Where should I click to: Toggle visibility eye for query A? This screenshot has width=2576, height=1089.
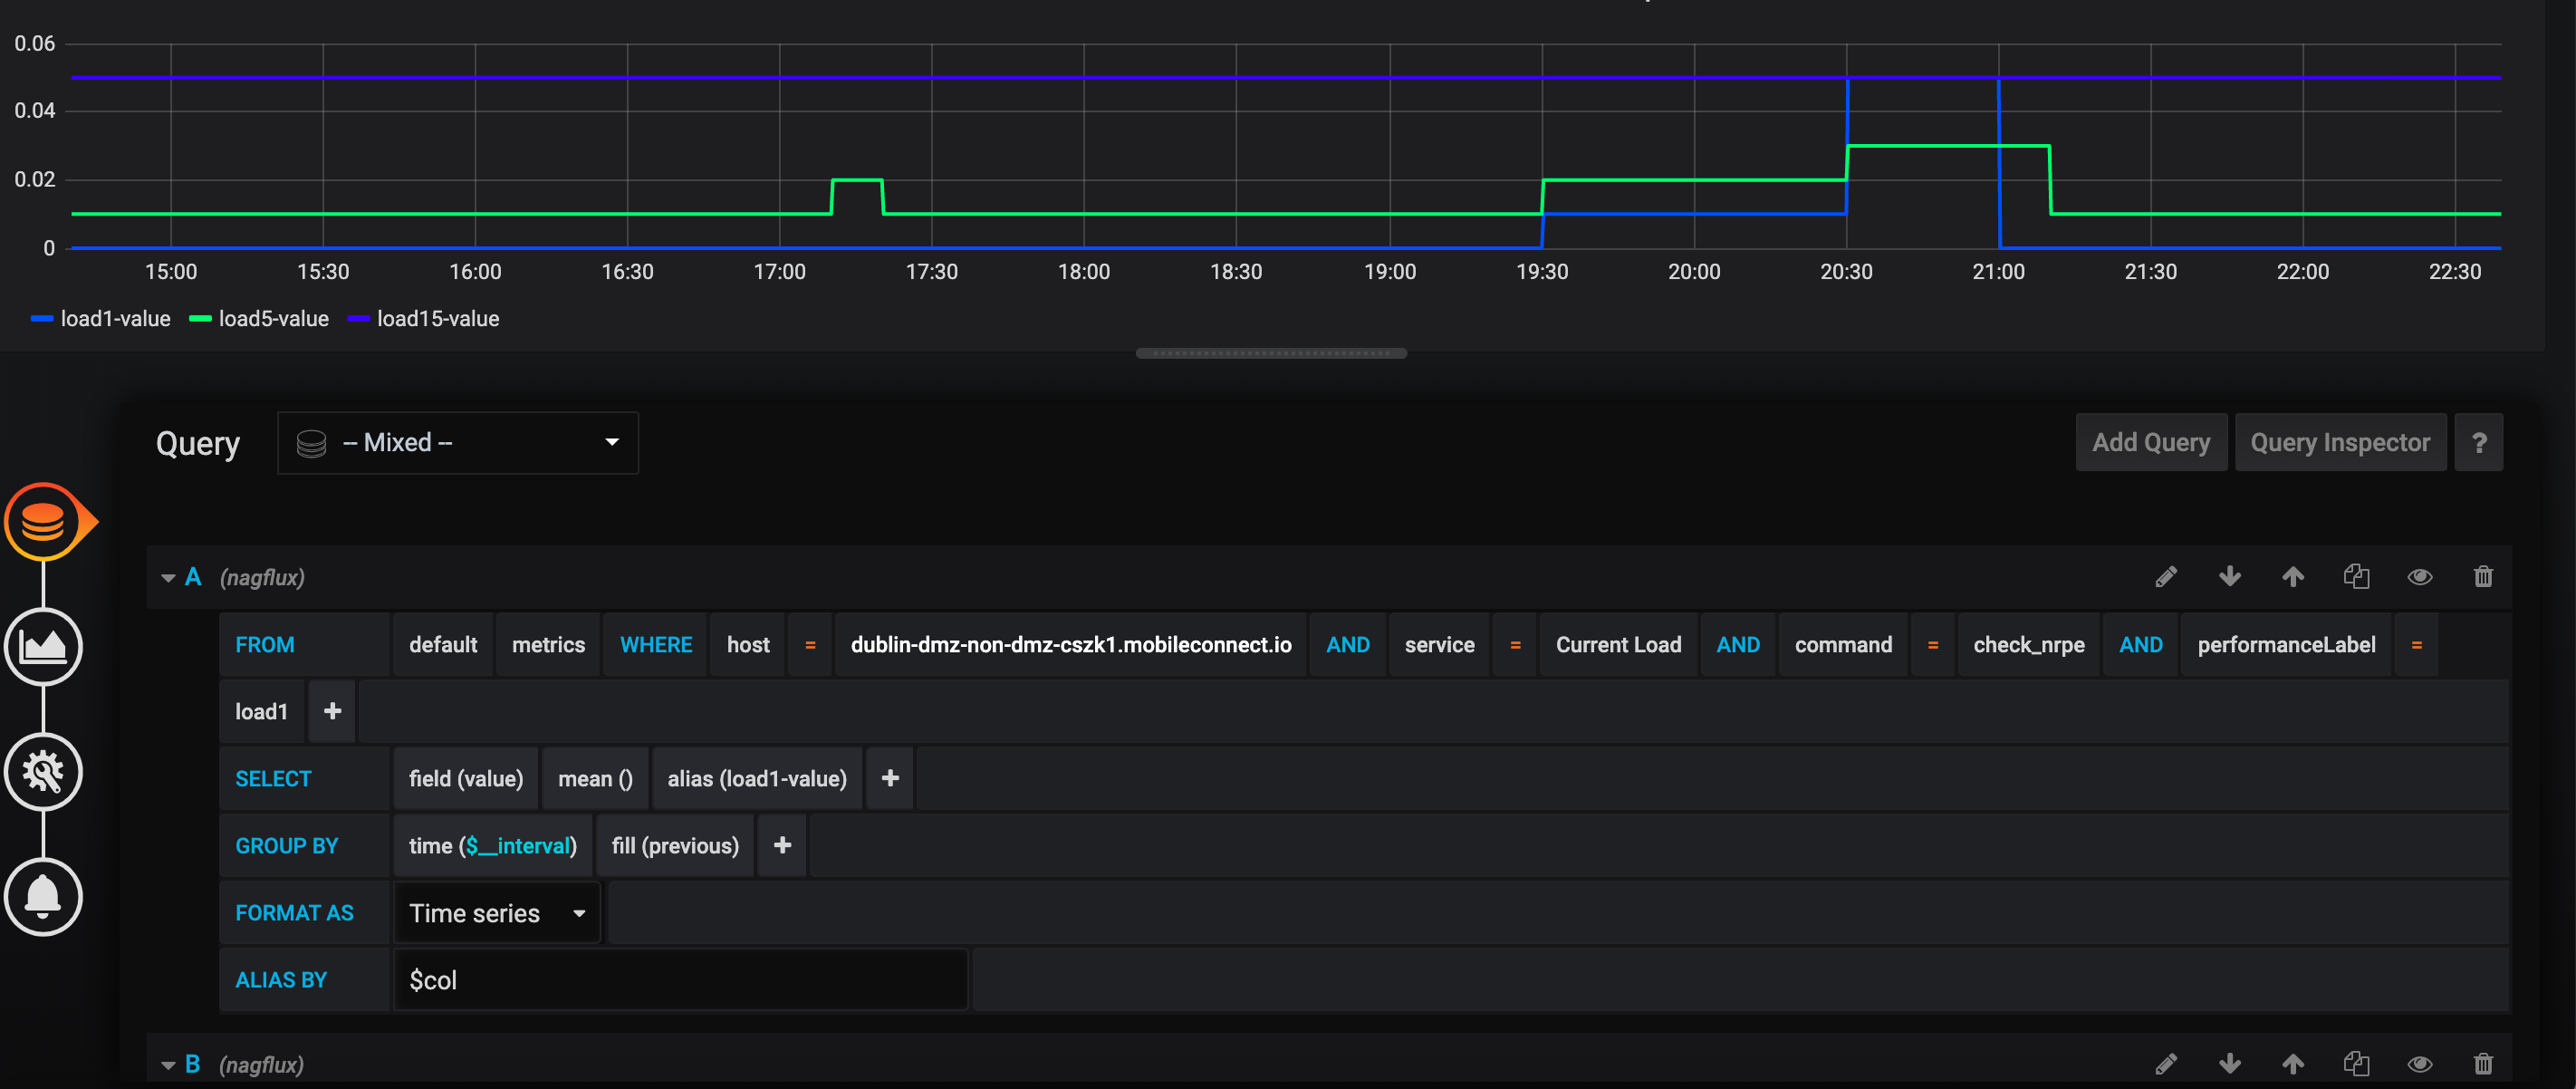(2419, 577)
